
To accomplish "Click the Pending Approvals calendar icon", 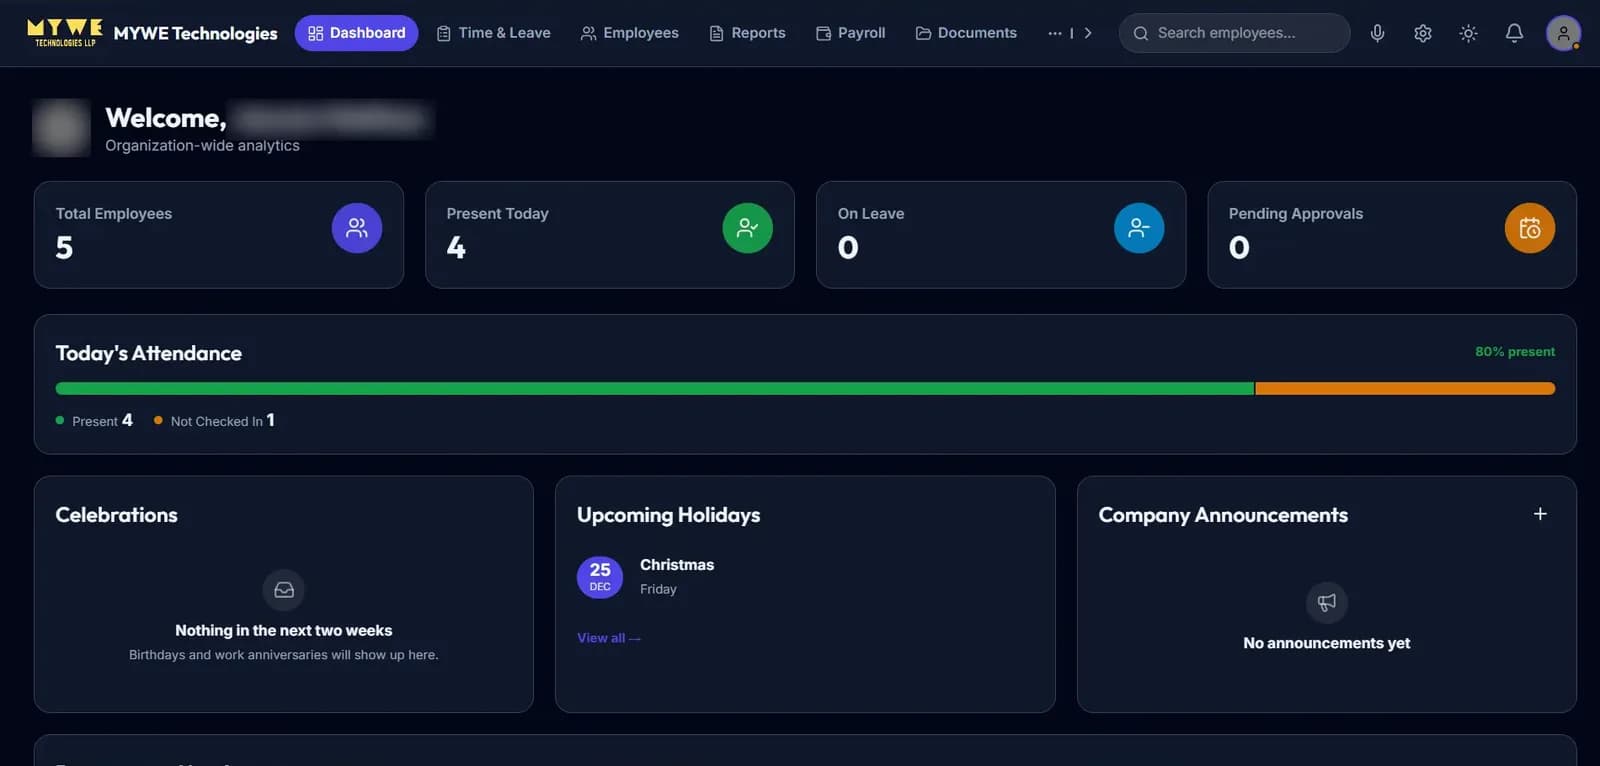I will coord(1530,228).
